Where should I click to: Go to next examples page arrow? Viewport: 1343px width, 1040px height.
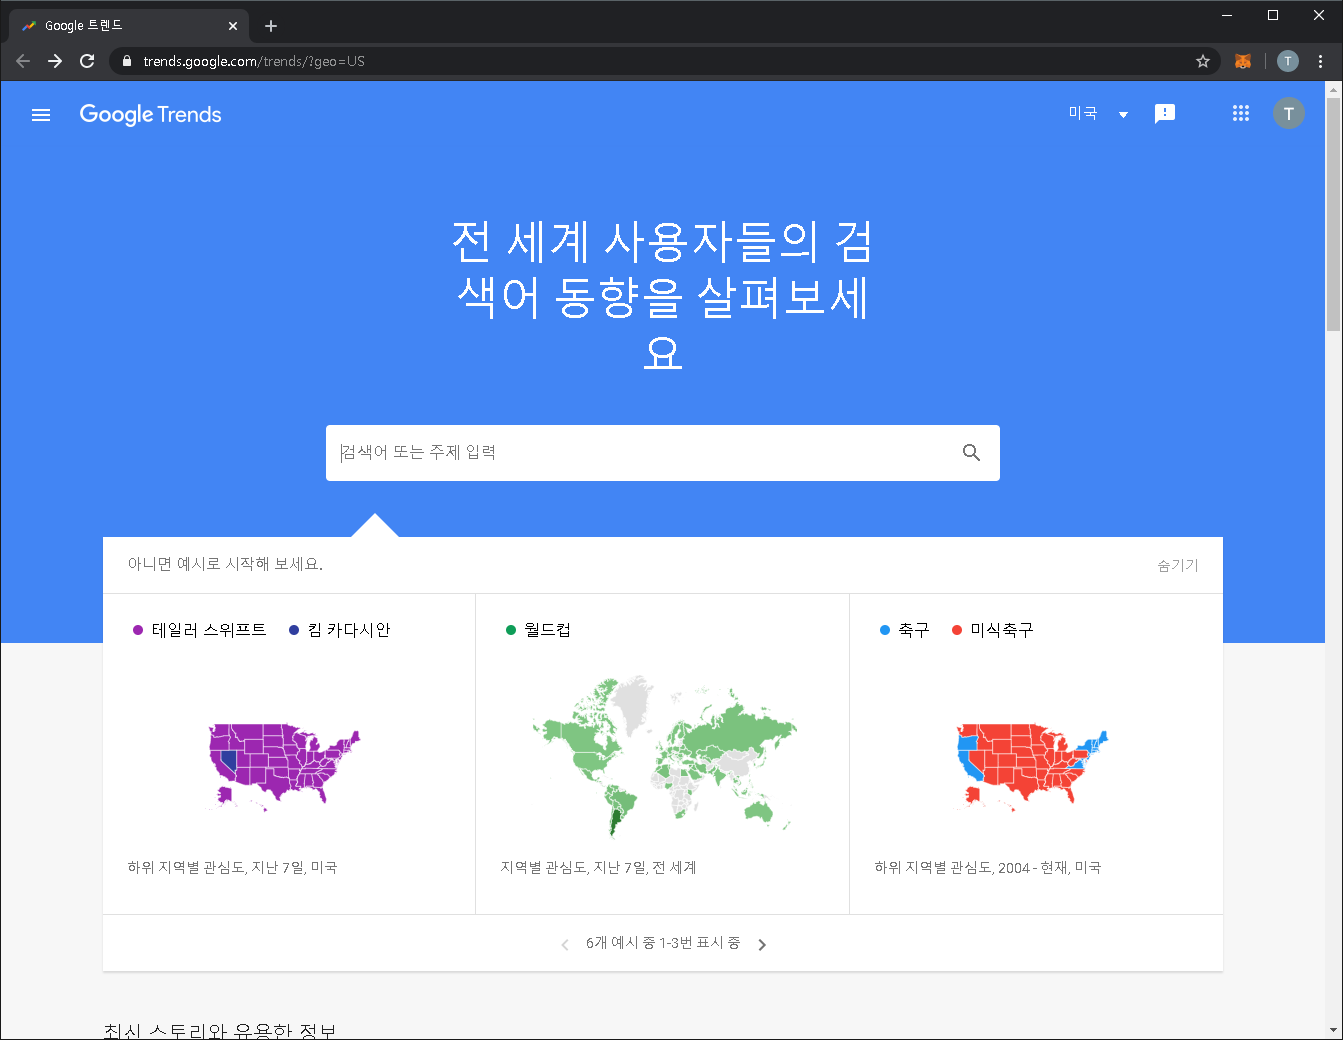[x=762, y=944]
